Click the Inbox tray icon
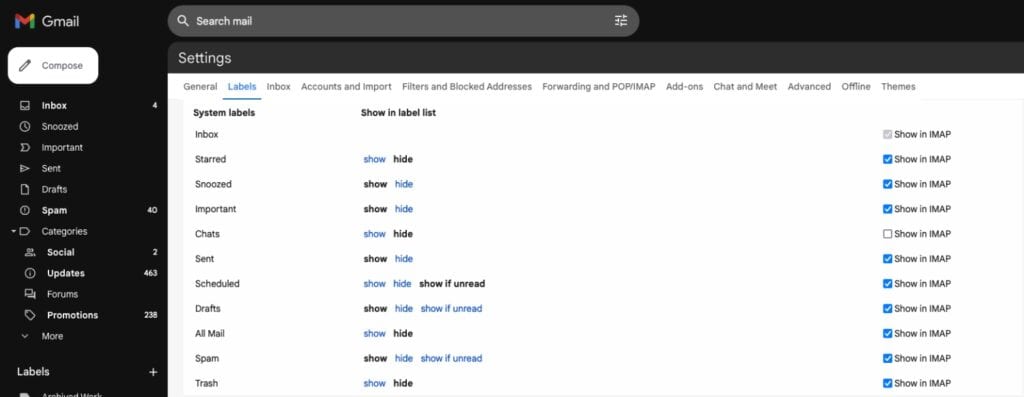Image resolution: width=1024 pixels, height=397 pixels. tap(25, 106)
